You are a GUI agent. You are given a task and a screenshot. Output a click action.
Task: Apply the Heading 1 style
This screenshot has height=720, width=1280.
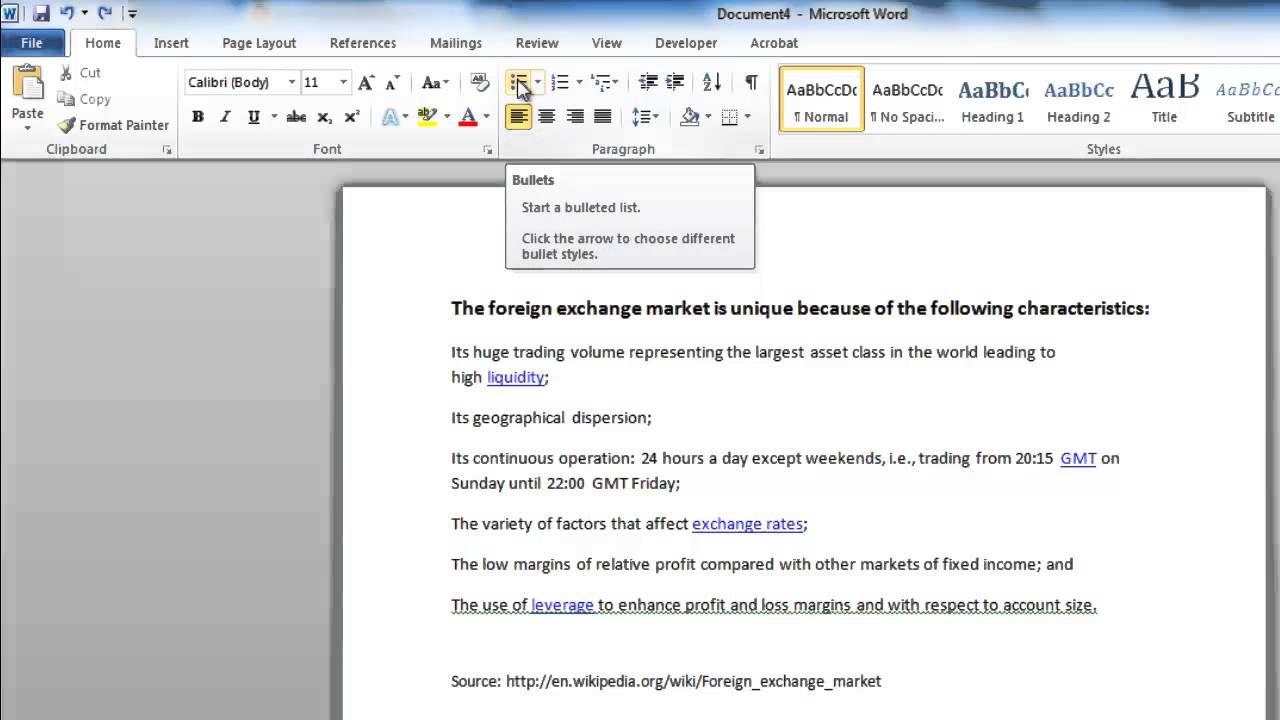tap(993, 99)
